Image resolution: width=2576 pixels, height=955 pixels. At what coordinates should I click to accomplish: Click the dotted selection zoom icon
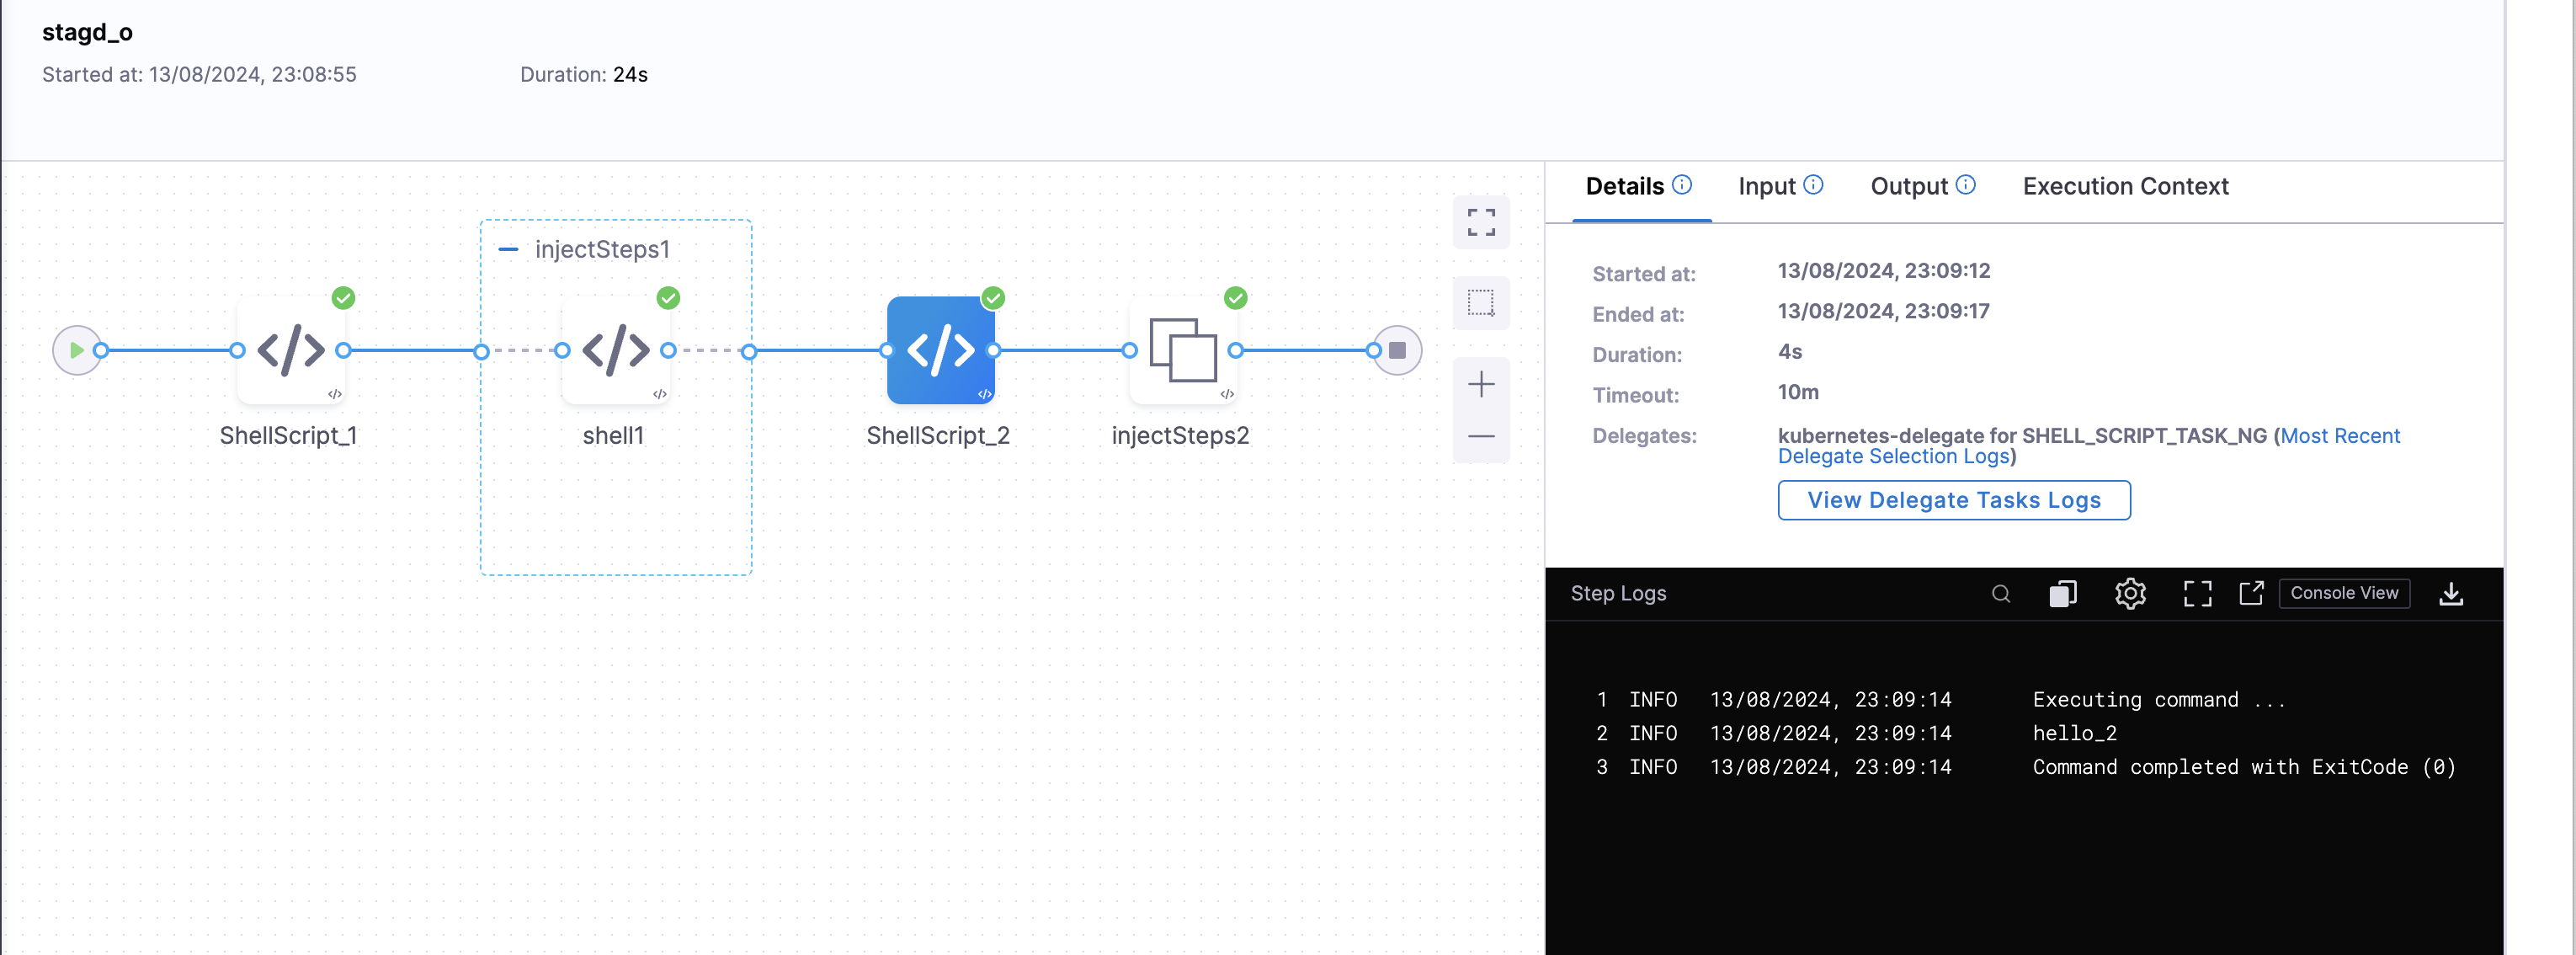click(1480, 302)
